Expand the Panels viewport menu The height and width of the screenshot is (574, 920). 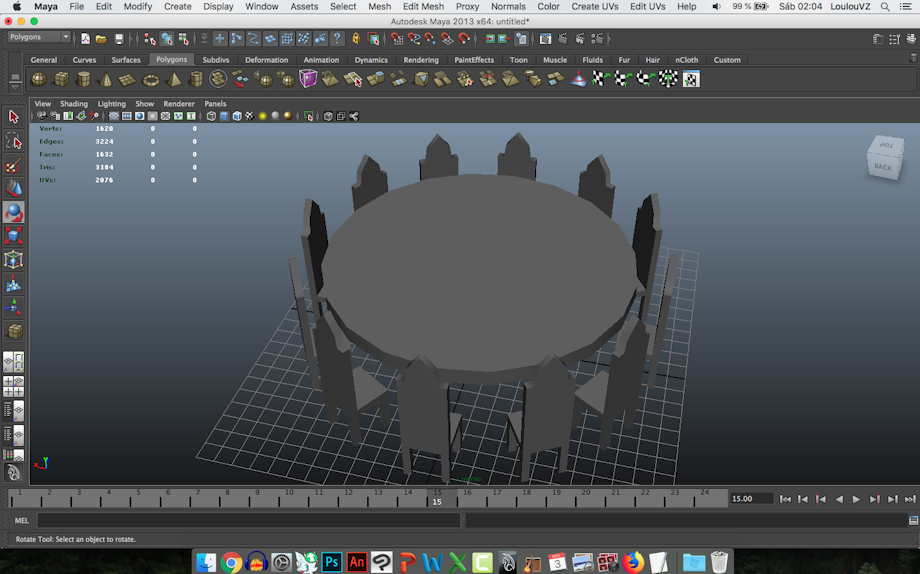tap(215, 104)
